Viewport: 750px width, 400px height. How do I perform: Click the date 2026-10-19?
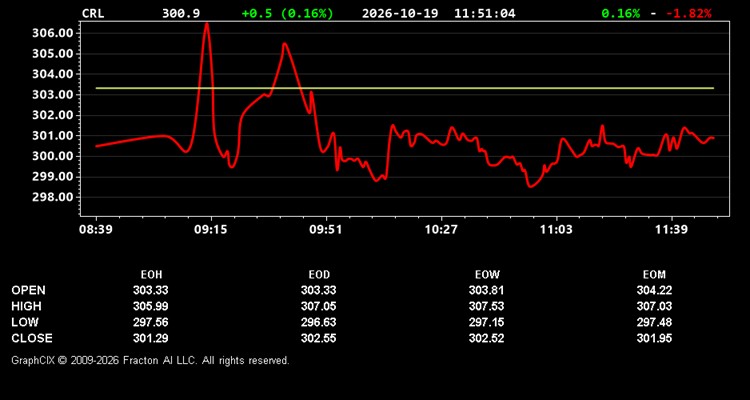pyautogui.click(x=400, y=13)
